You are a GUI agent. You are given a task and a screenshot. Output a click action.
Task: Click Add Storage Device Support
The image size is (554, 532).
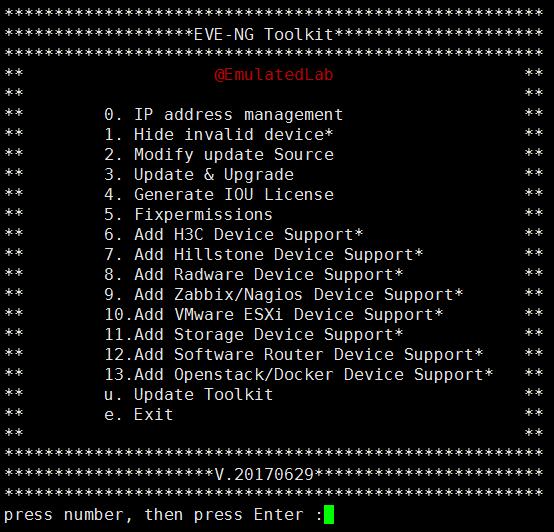(x=254, y=335)
